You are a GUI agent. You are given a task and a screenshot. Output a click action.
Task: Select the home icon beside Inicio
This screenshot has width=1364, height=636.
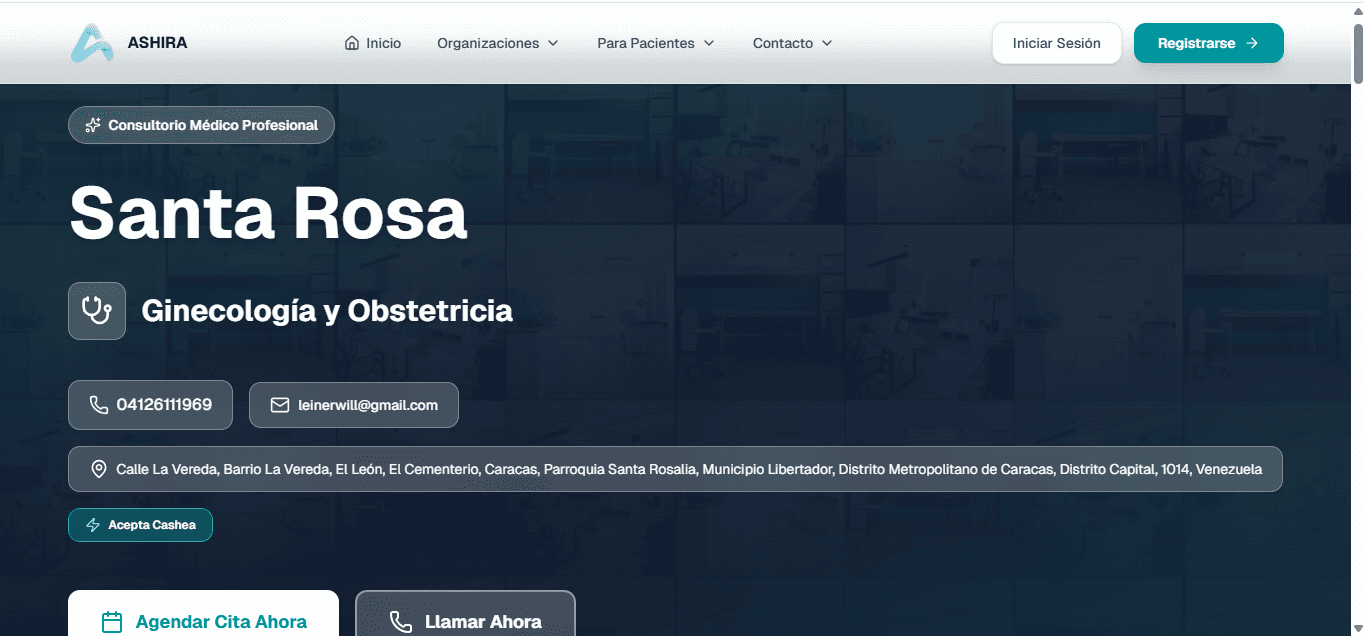pyautogui.click(x=350, y=43)
